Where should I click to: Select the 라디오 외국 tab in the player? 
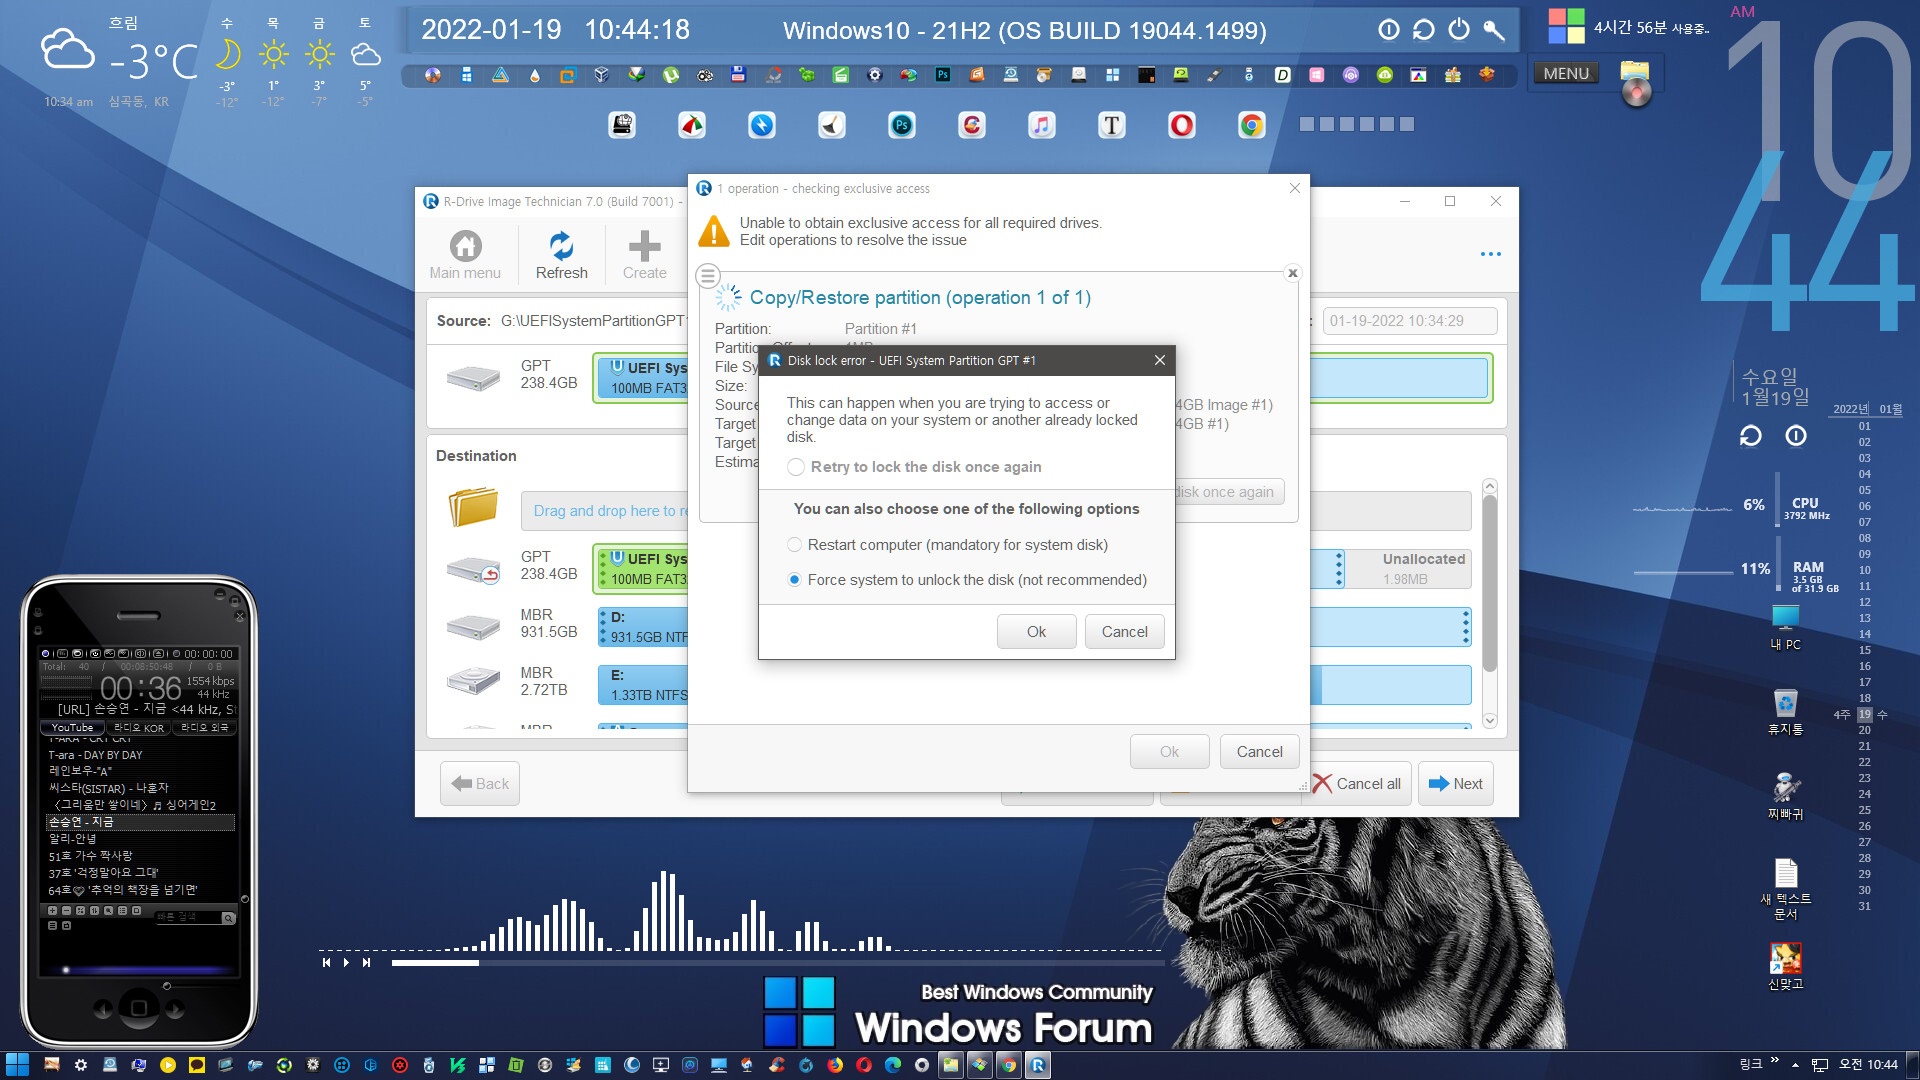205,728
